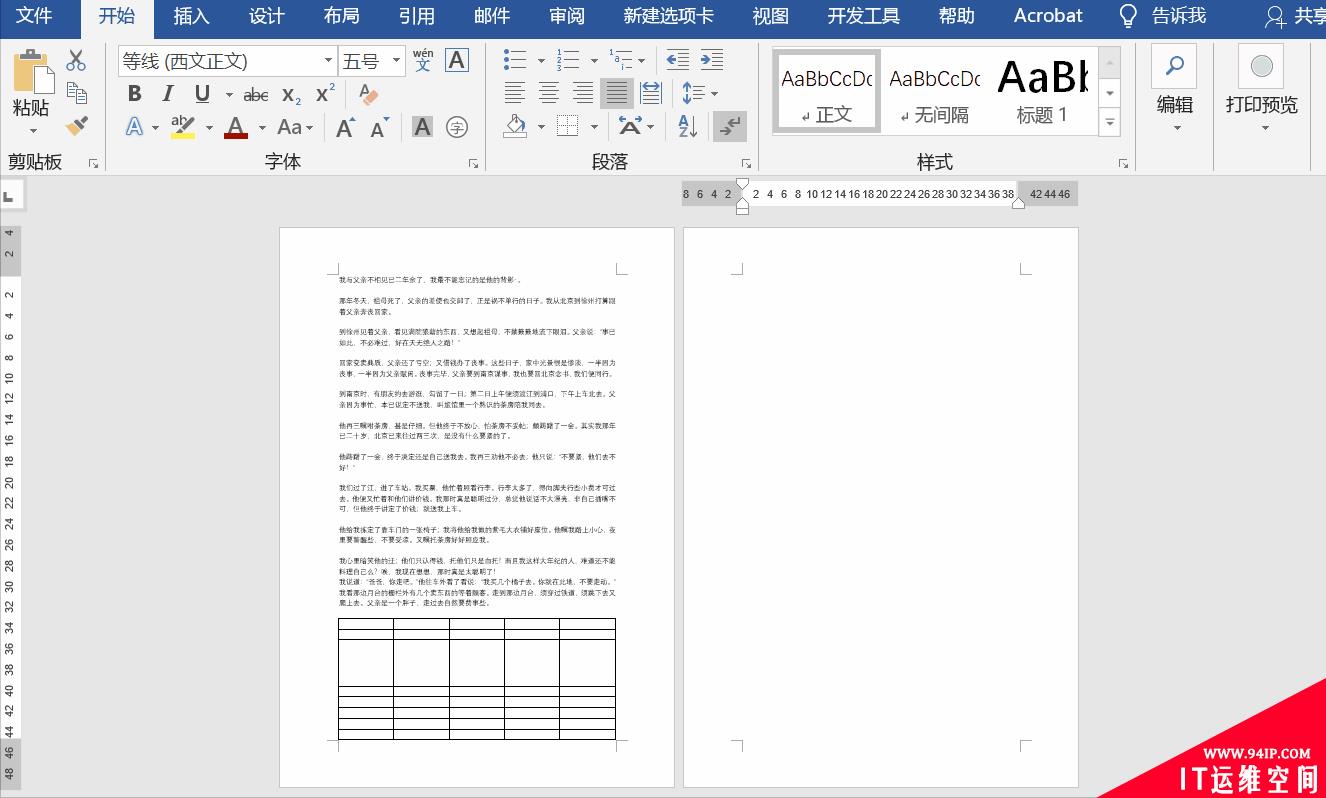The width and height of the screenshot is (1326, 798).
Task: Toggle Italic formatting
Action: click(x=167, y=94)
